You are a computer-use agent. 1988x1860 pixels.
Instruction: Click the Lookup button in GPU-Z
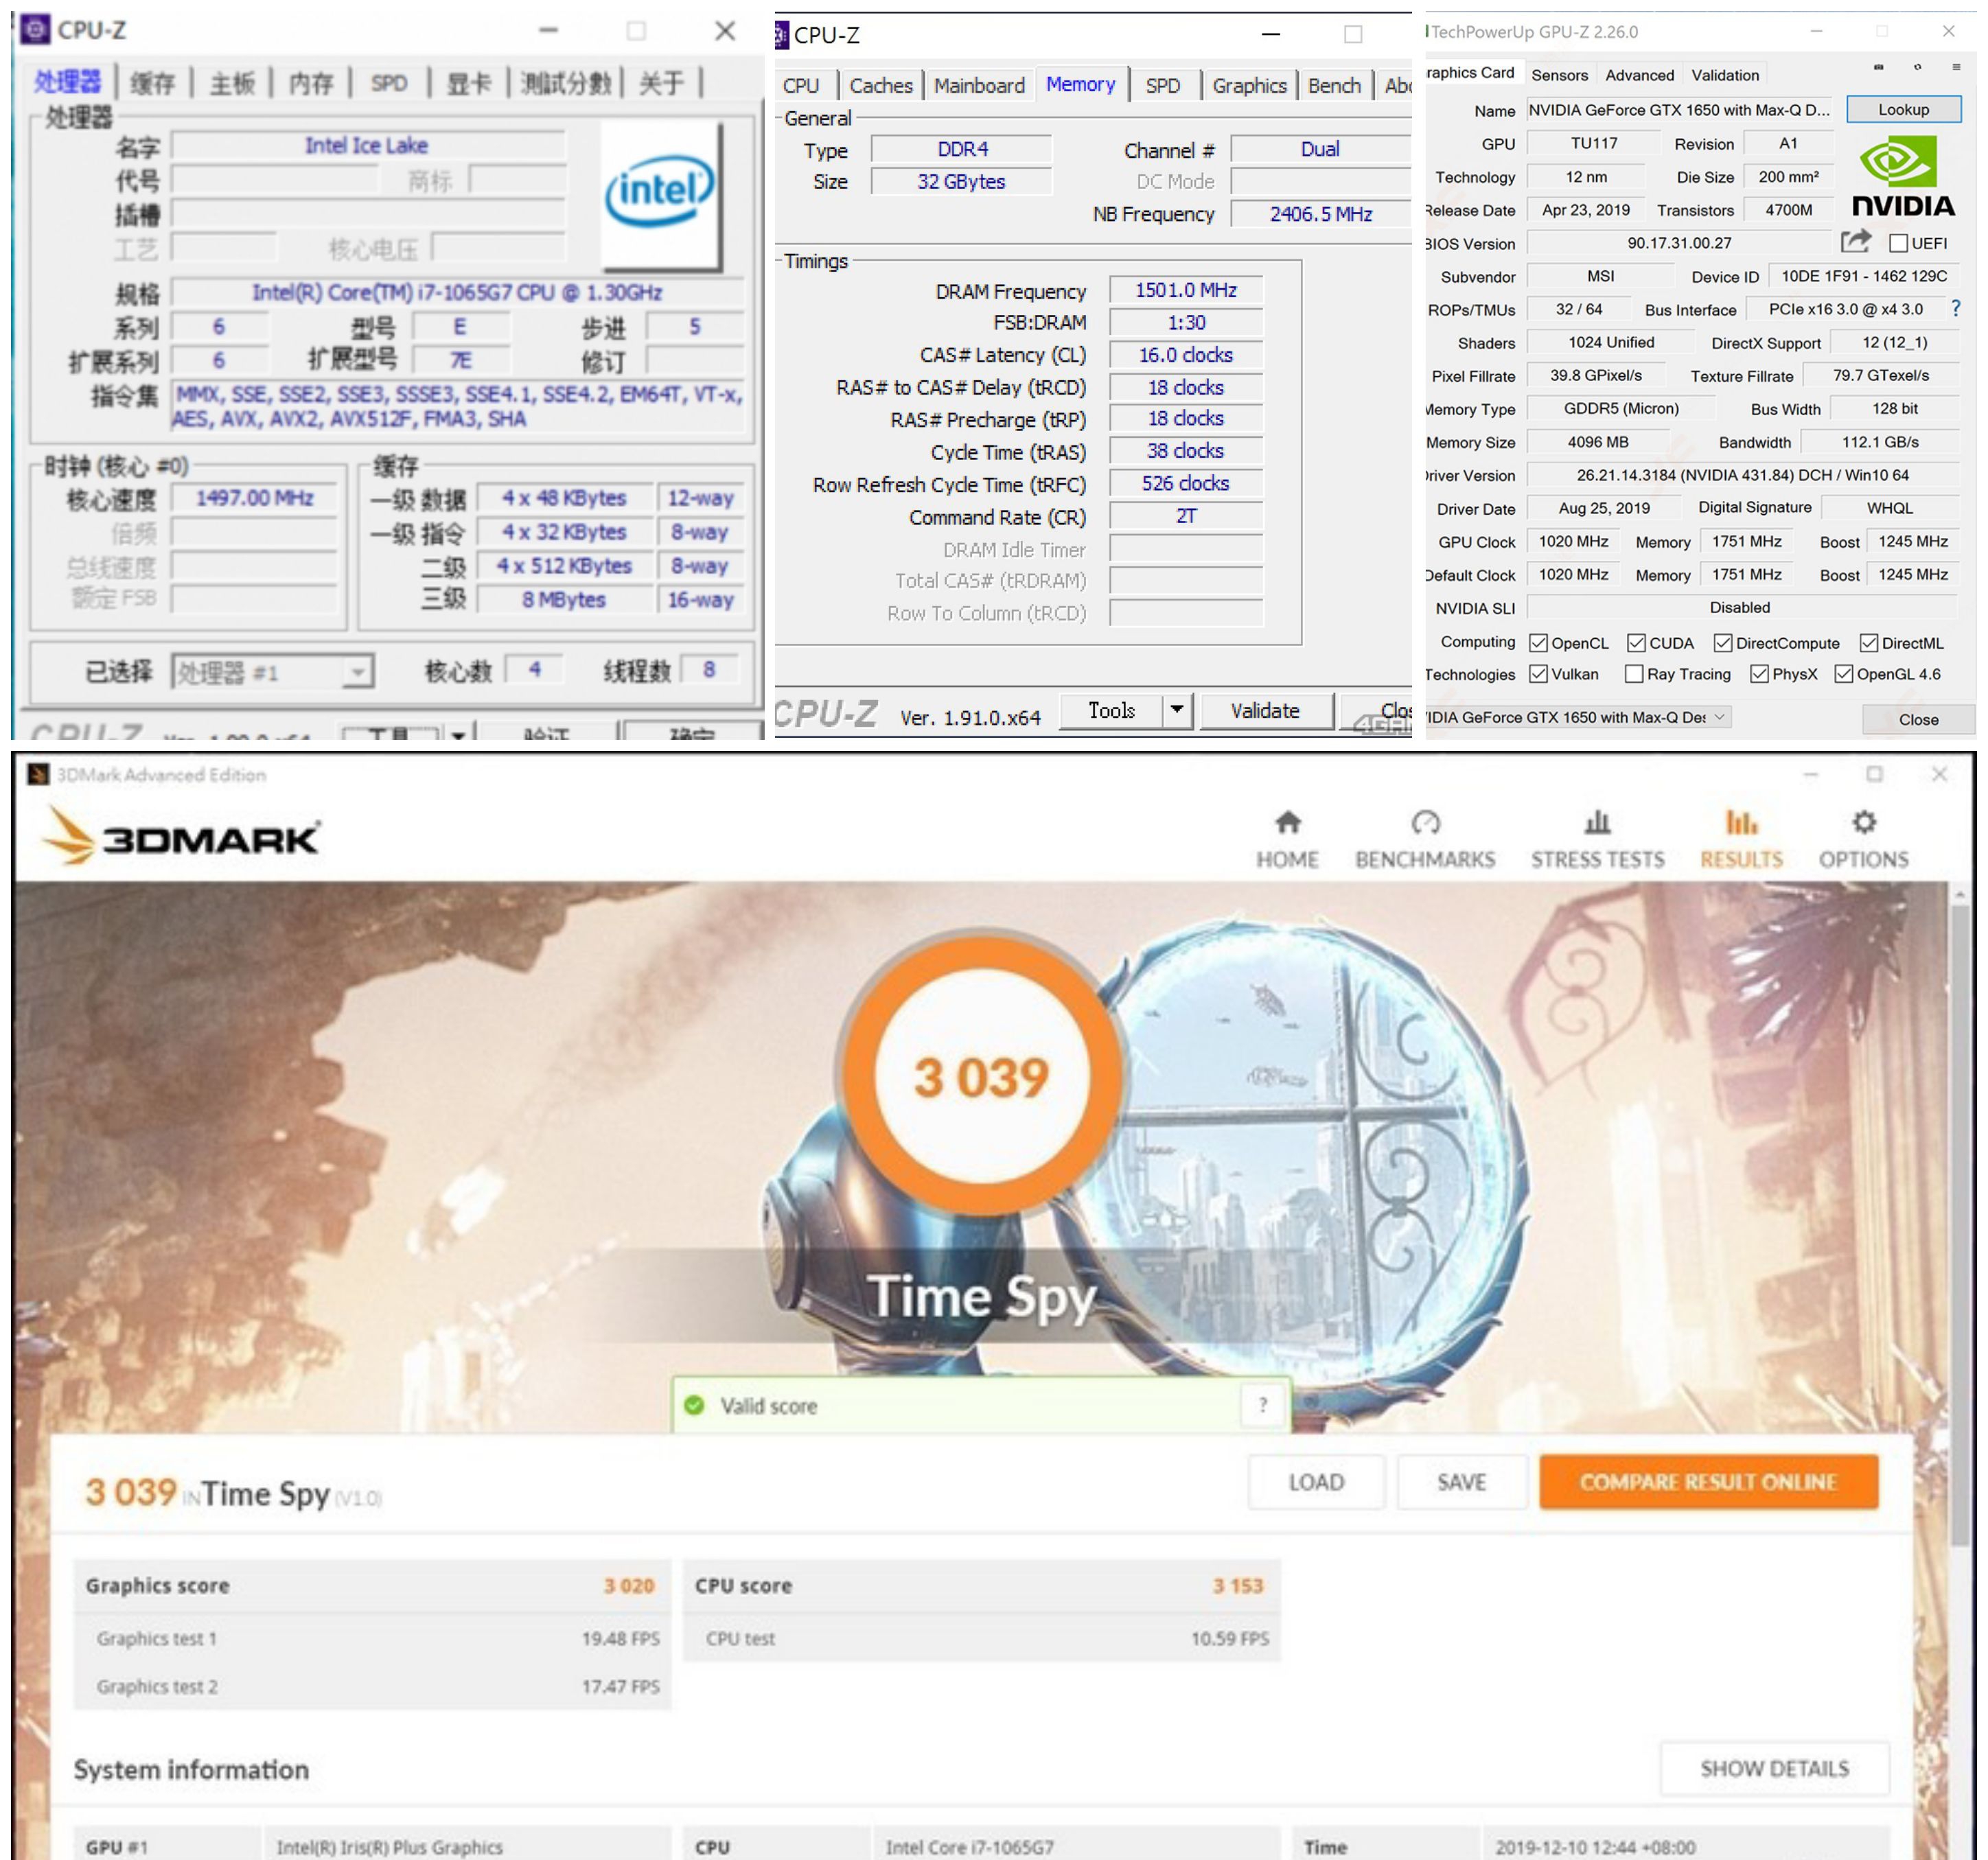coord(1903,109)
